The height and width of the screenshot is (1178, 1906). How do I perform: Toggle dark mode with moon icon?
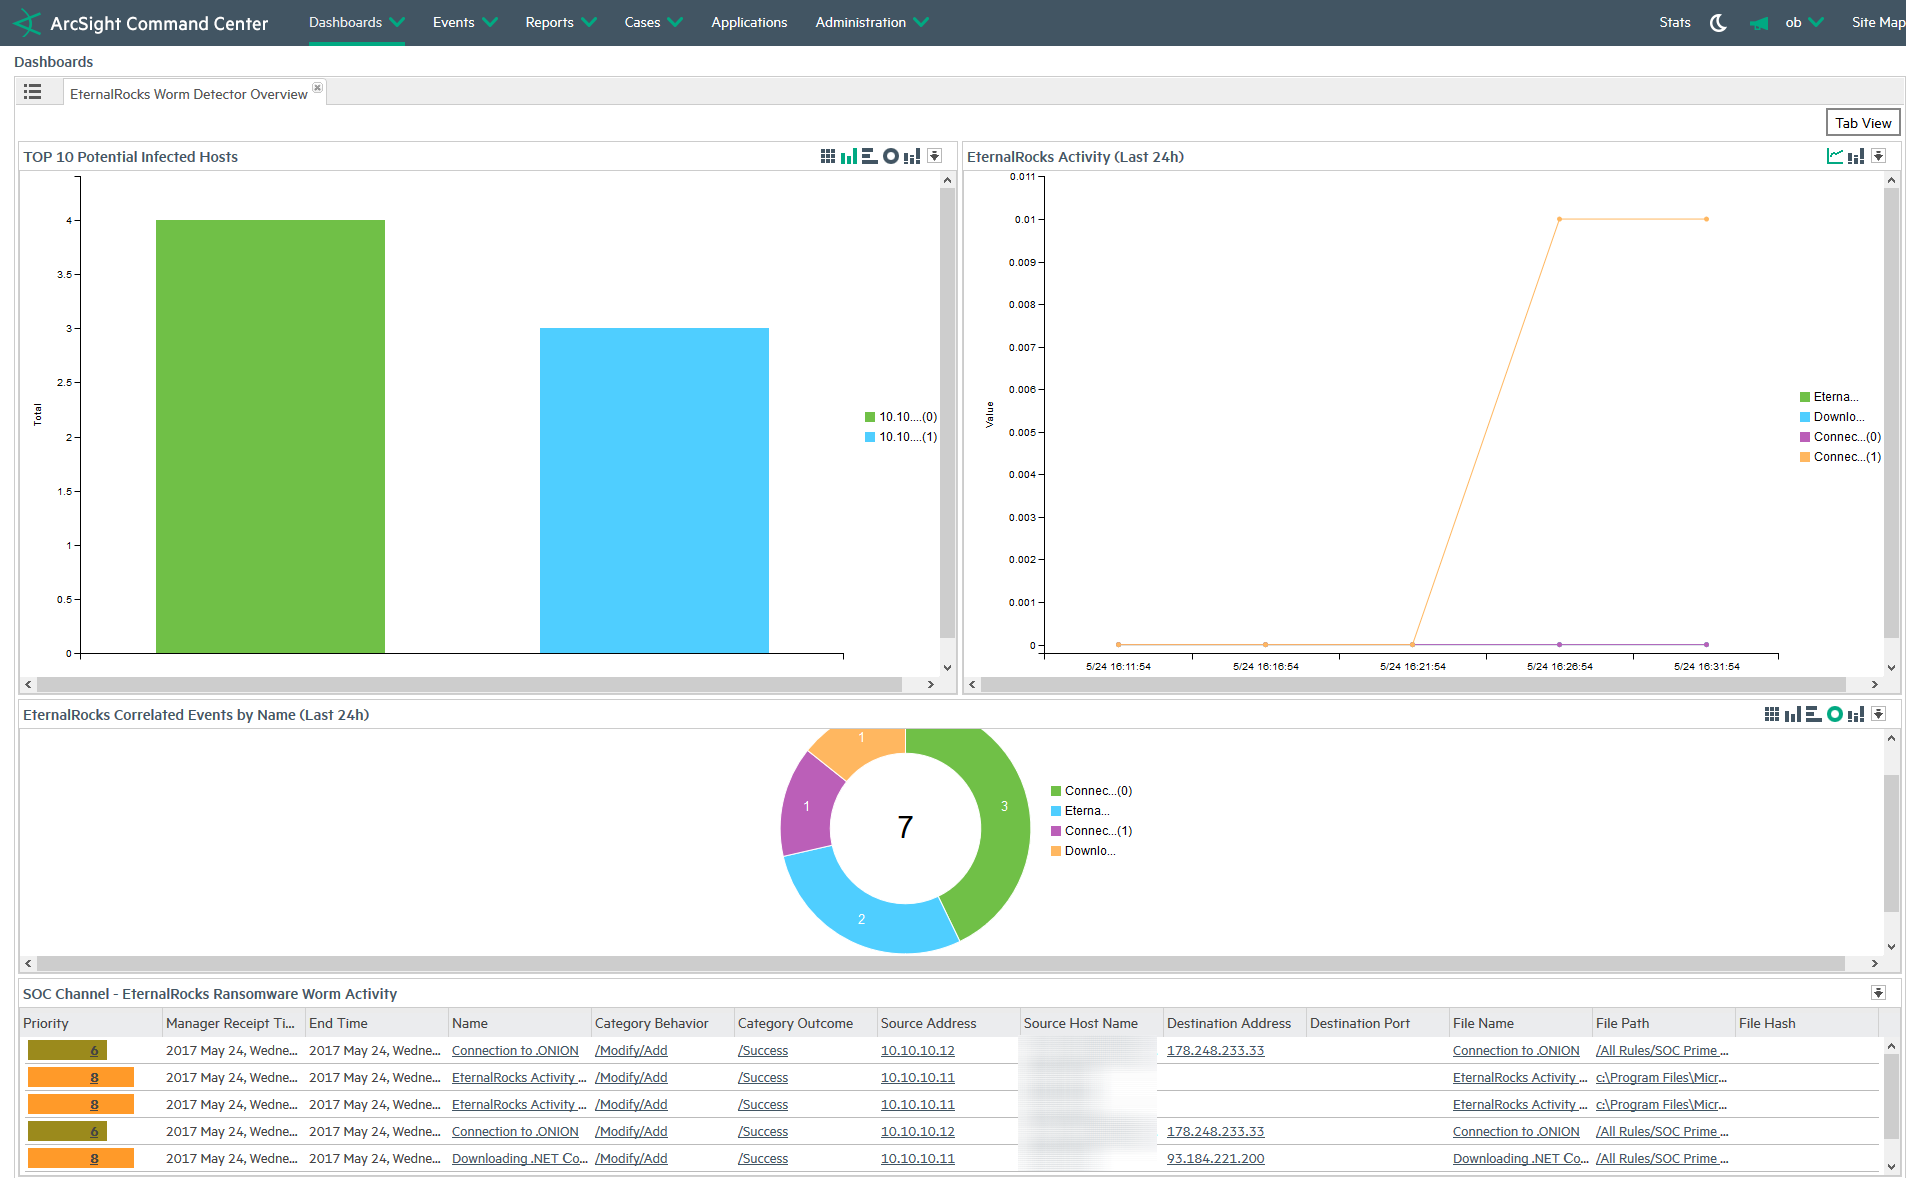[1718, 23]
